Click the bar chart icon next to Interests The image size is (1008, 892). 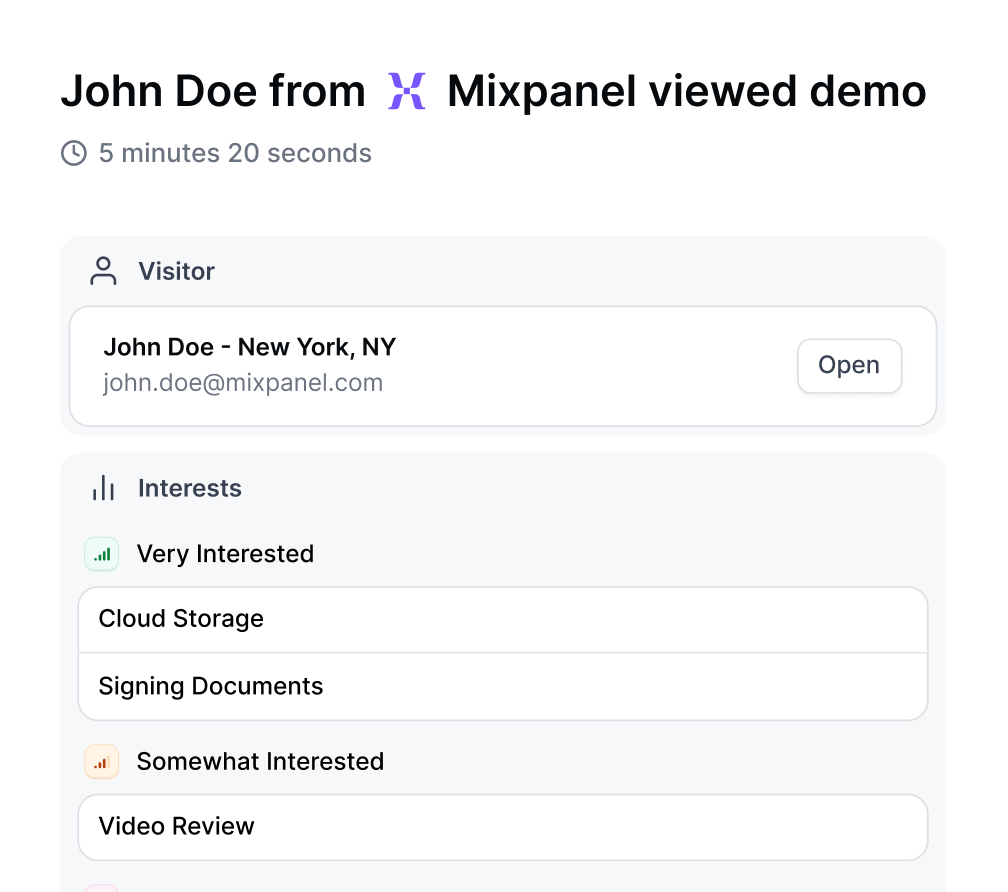104,488
